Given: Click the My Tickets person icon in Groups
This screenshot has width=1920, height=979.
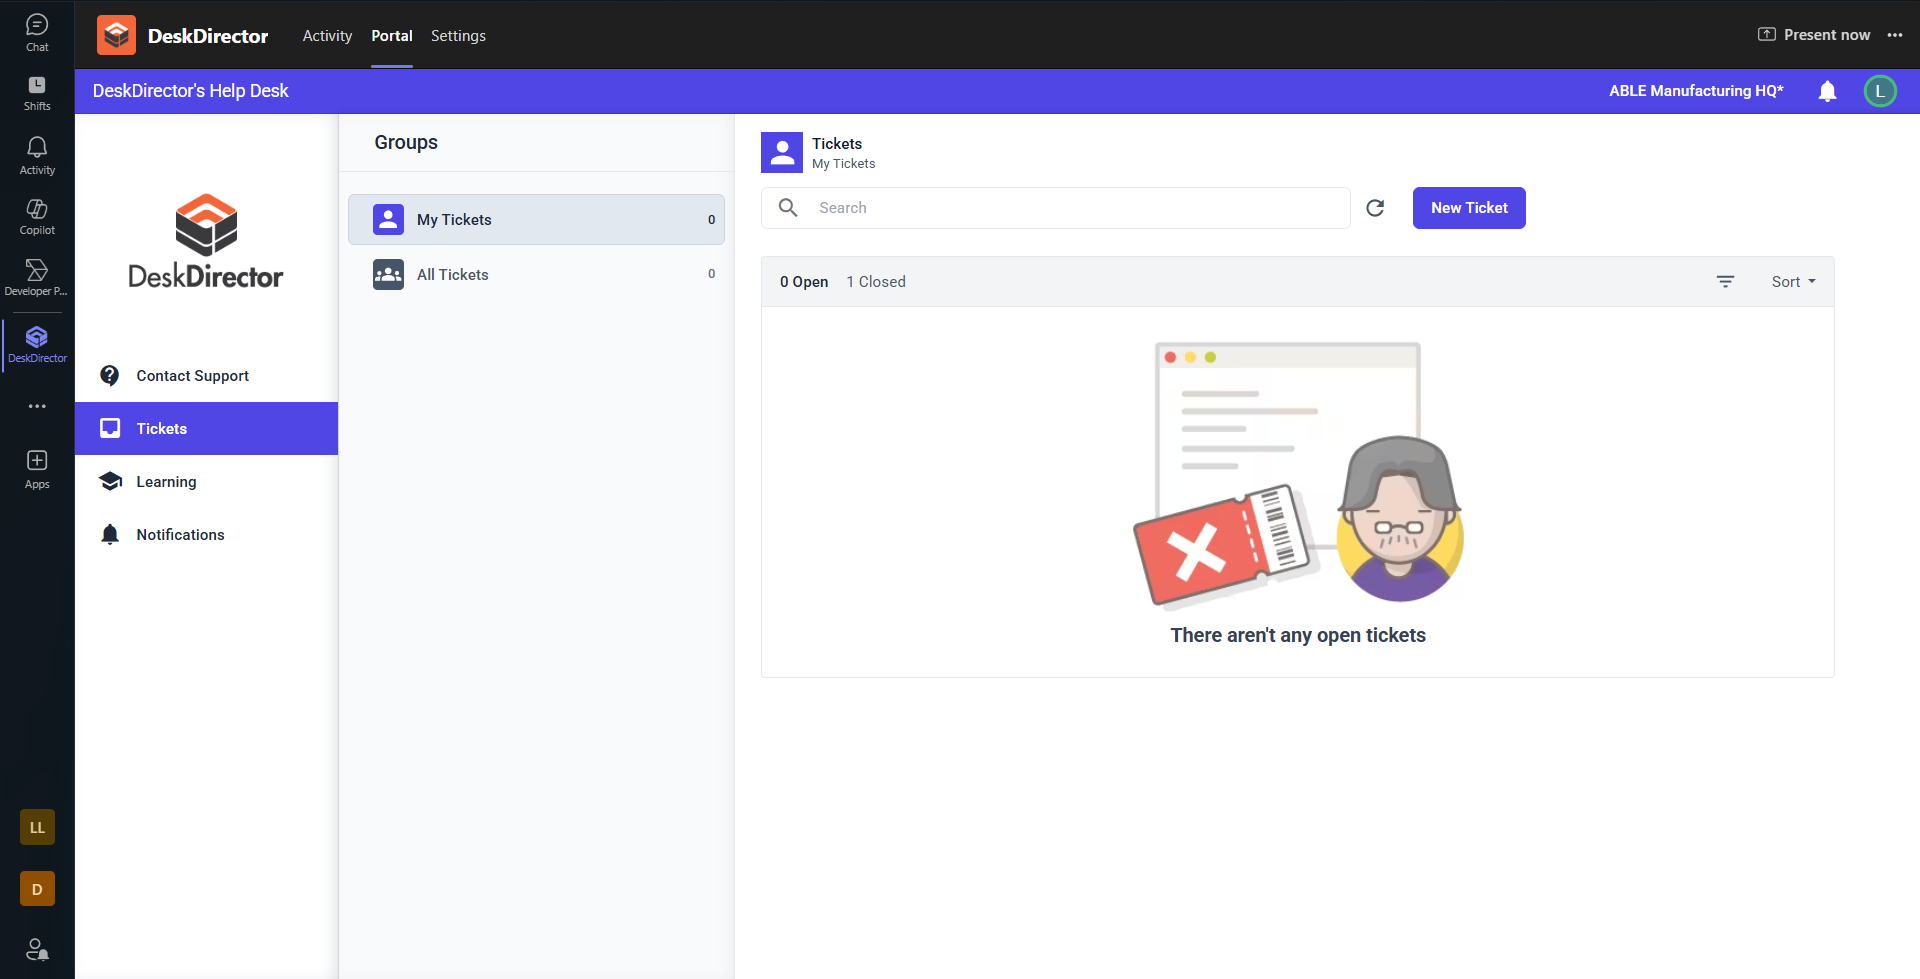Looking at the screenshot, I should [388, 220].
